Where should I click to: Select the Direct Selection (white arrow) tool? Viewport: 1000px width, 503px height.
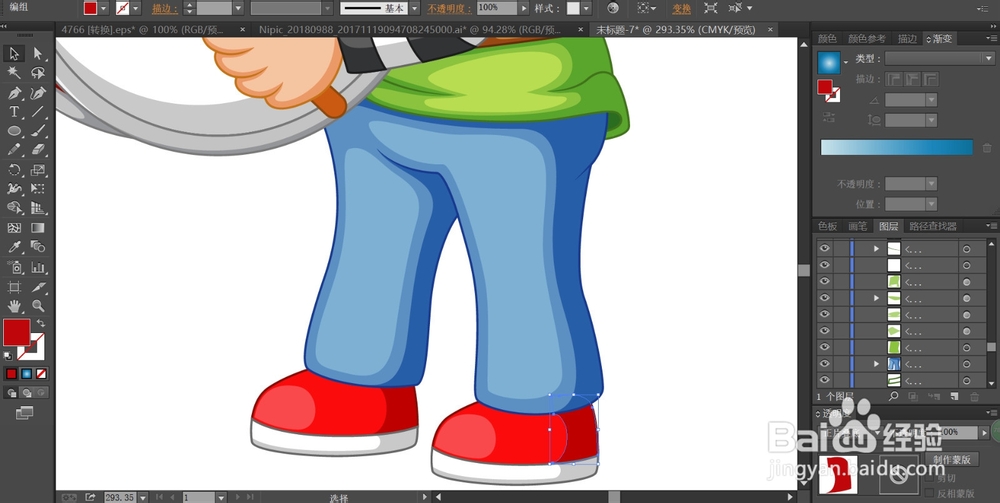point(38,54)
